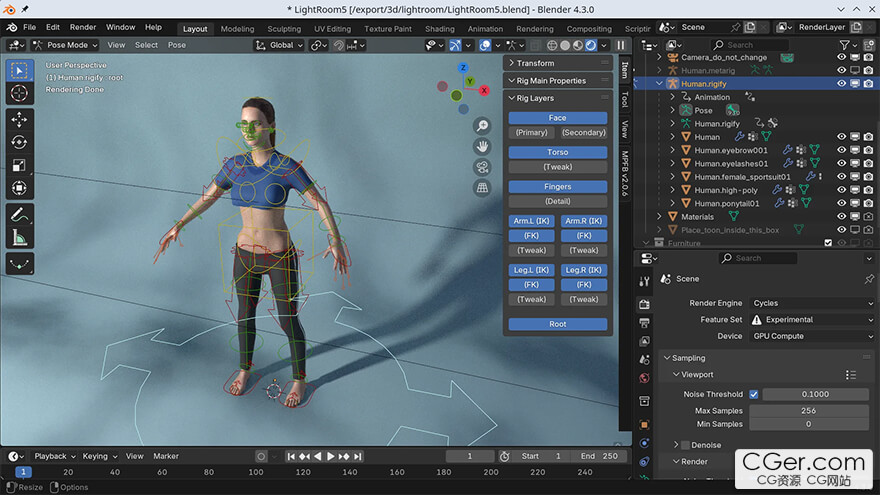Viewport: 880px width, 495px height.
Task: Open the Device GPU Compute dropdown
Action: coord(812,336)
